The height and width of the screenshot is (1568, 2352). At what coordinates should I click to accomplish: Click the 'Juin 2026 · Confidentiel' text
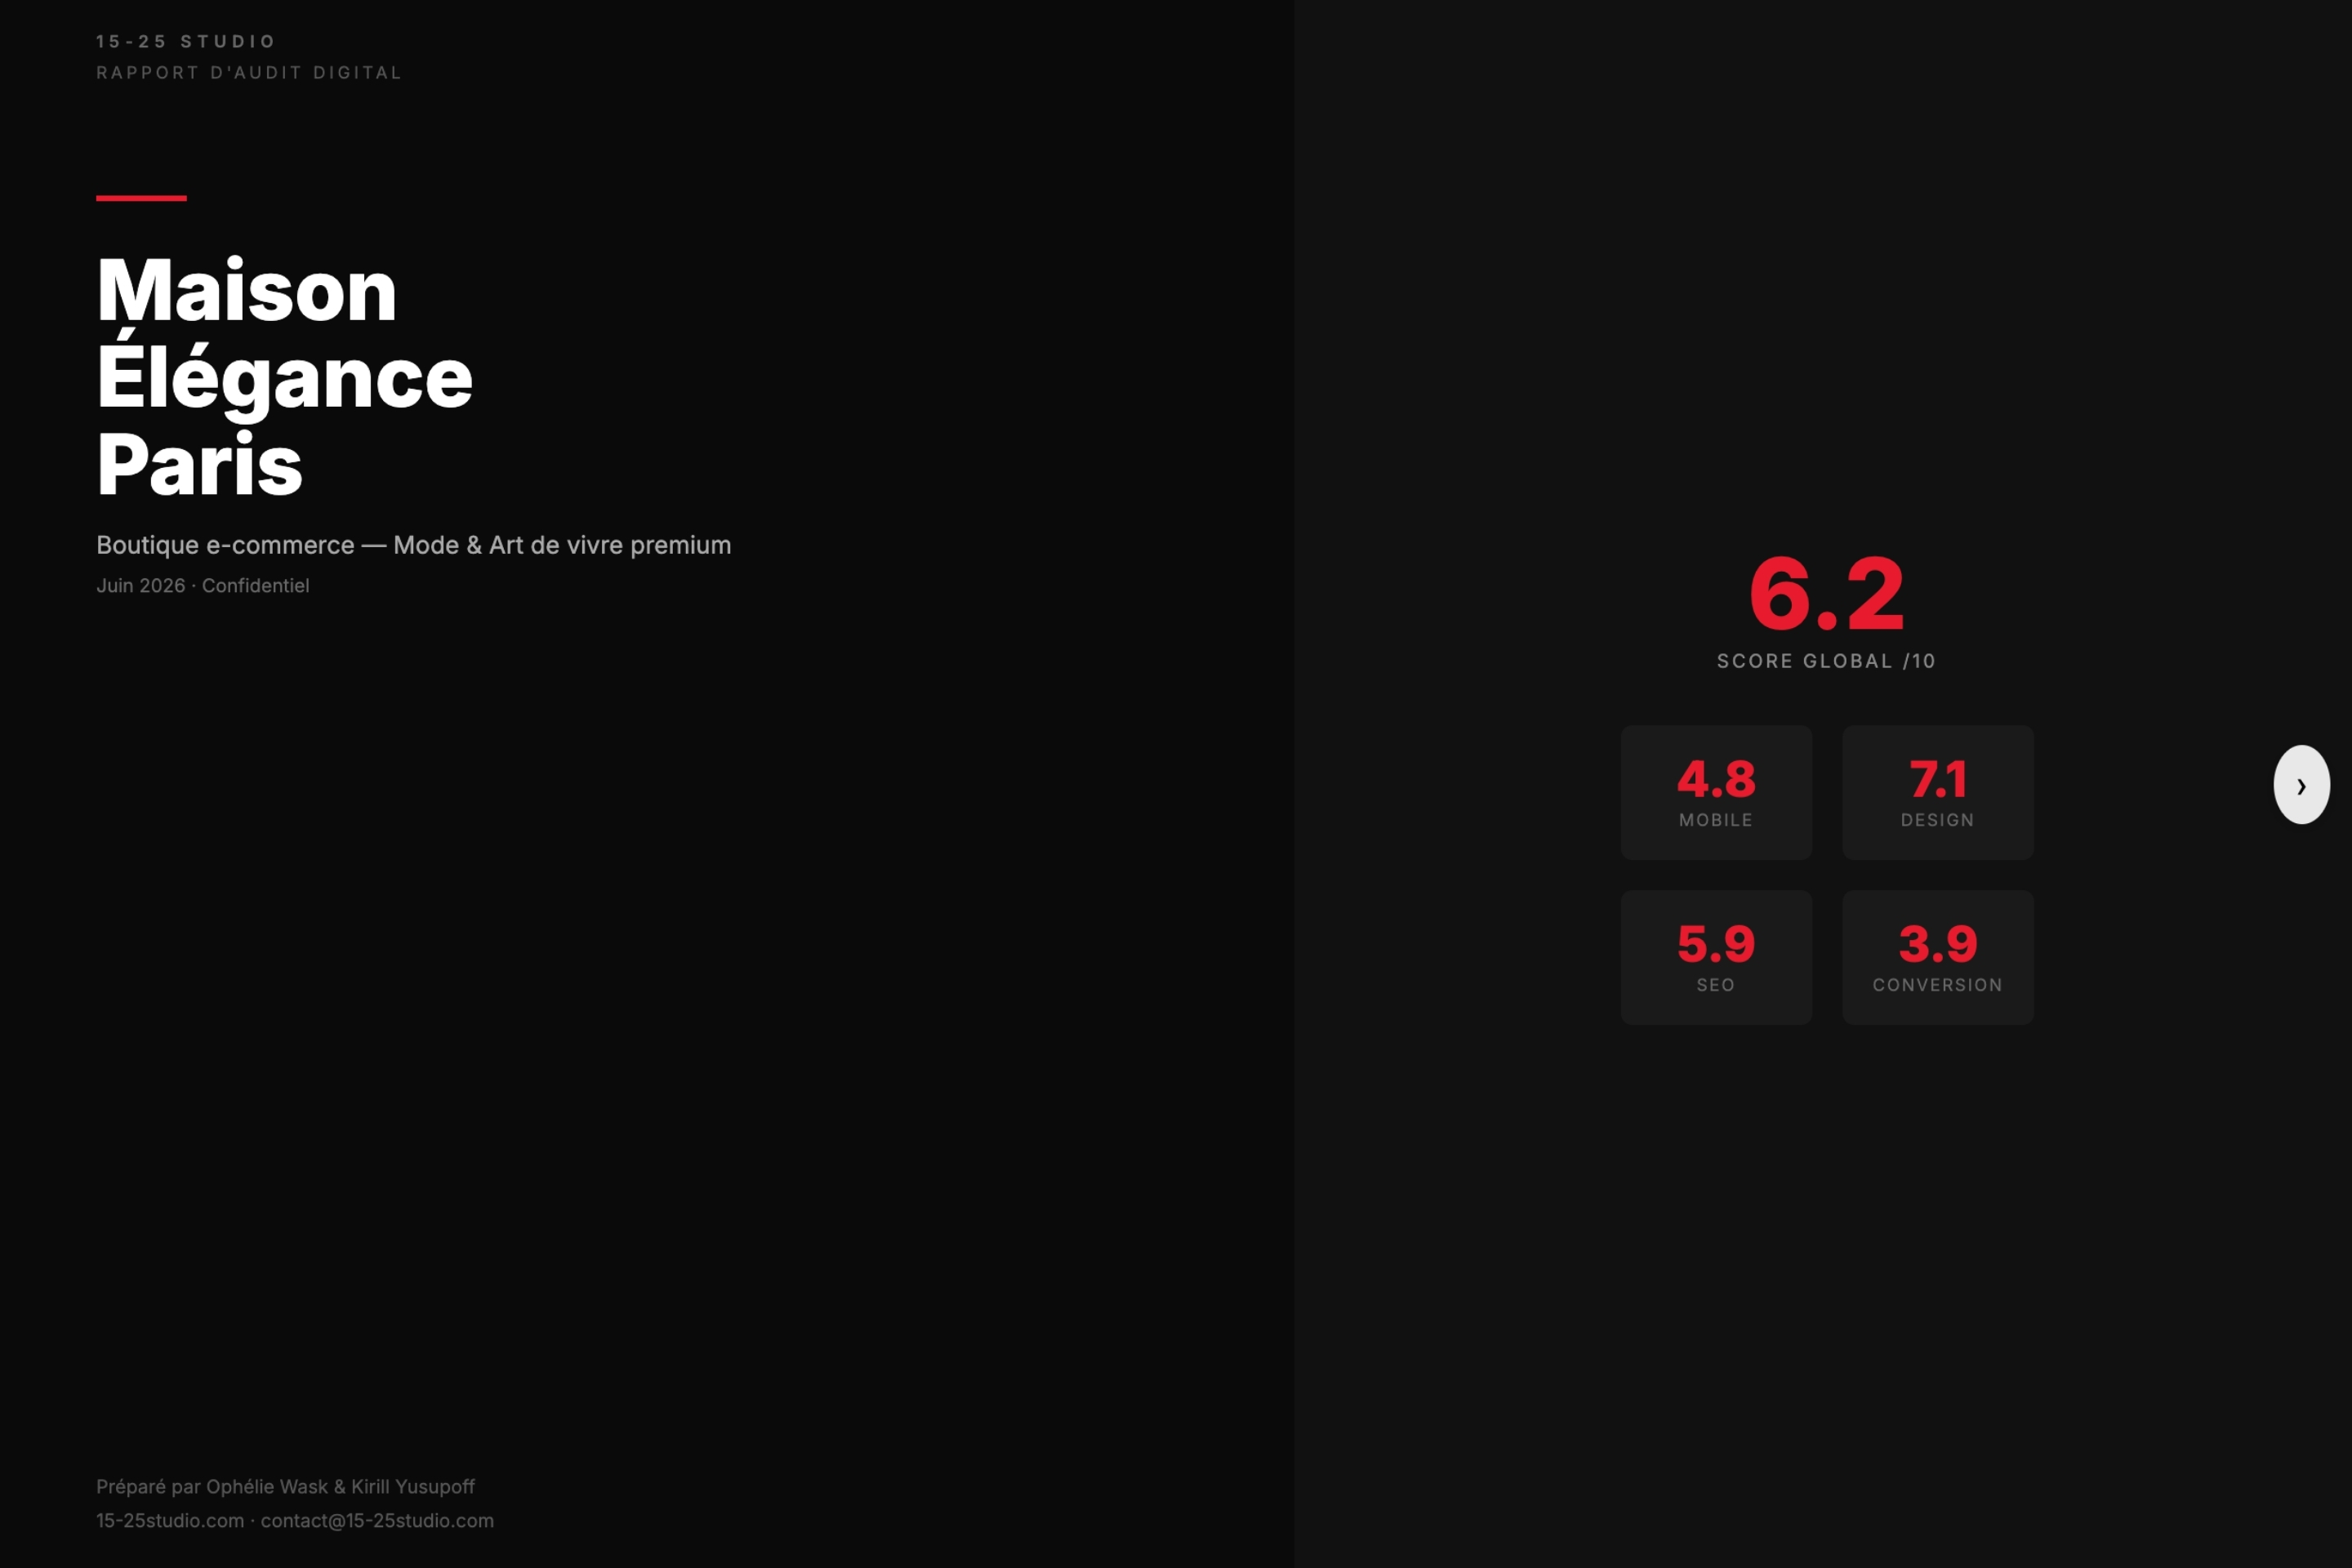click(203, 586)
